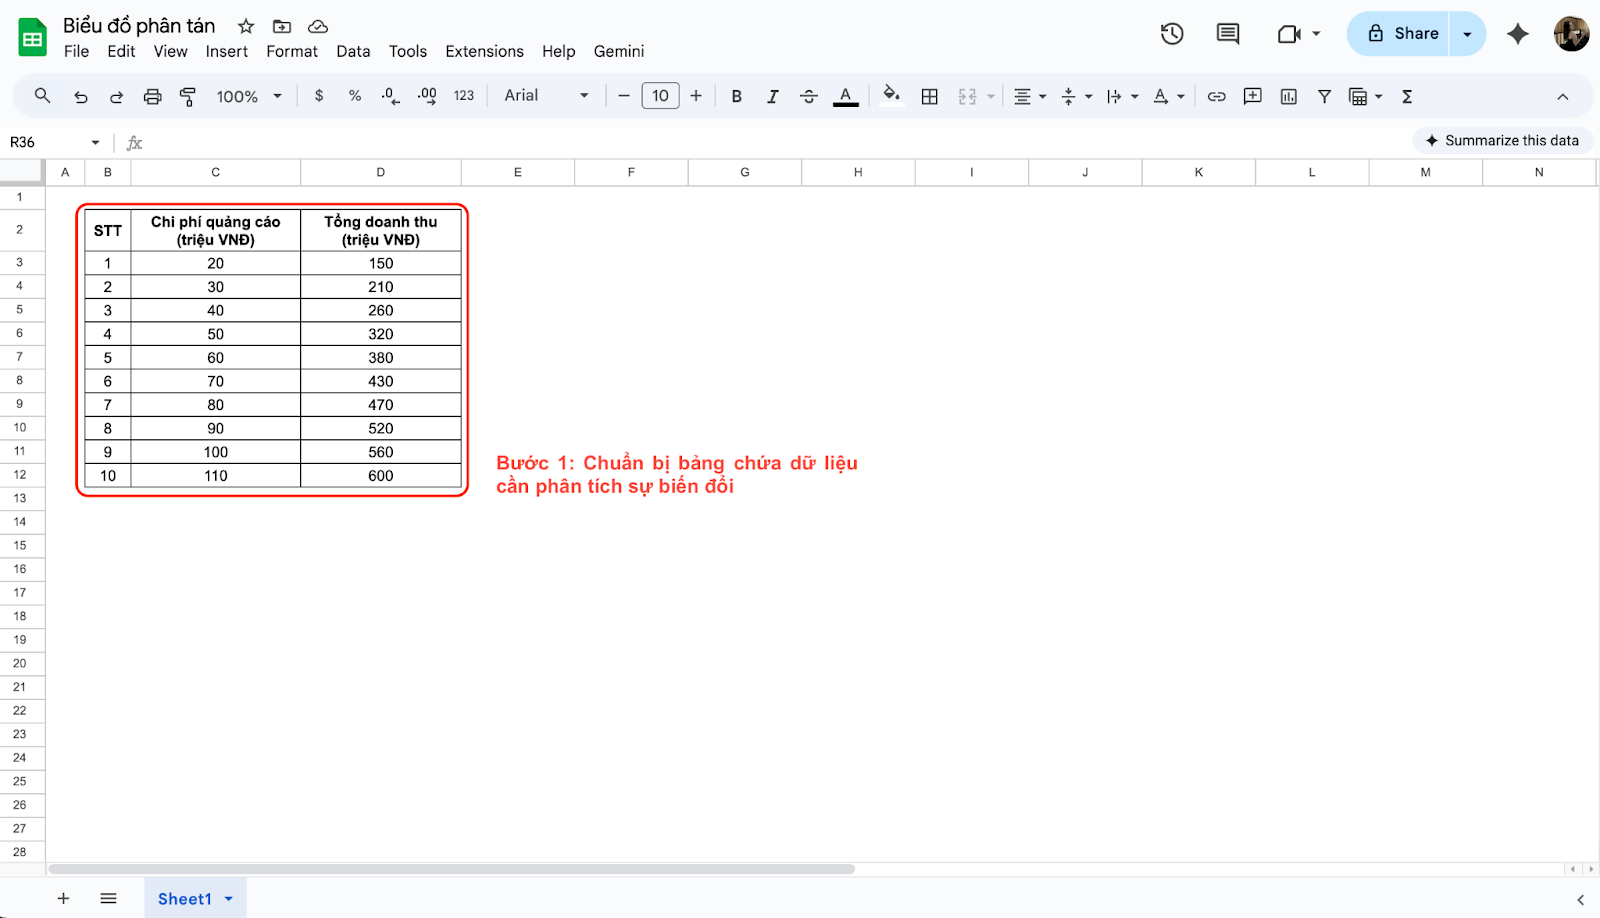Open the Sheet1 tab options arrow
1600x918 pixels.
click(229, 899)
